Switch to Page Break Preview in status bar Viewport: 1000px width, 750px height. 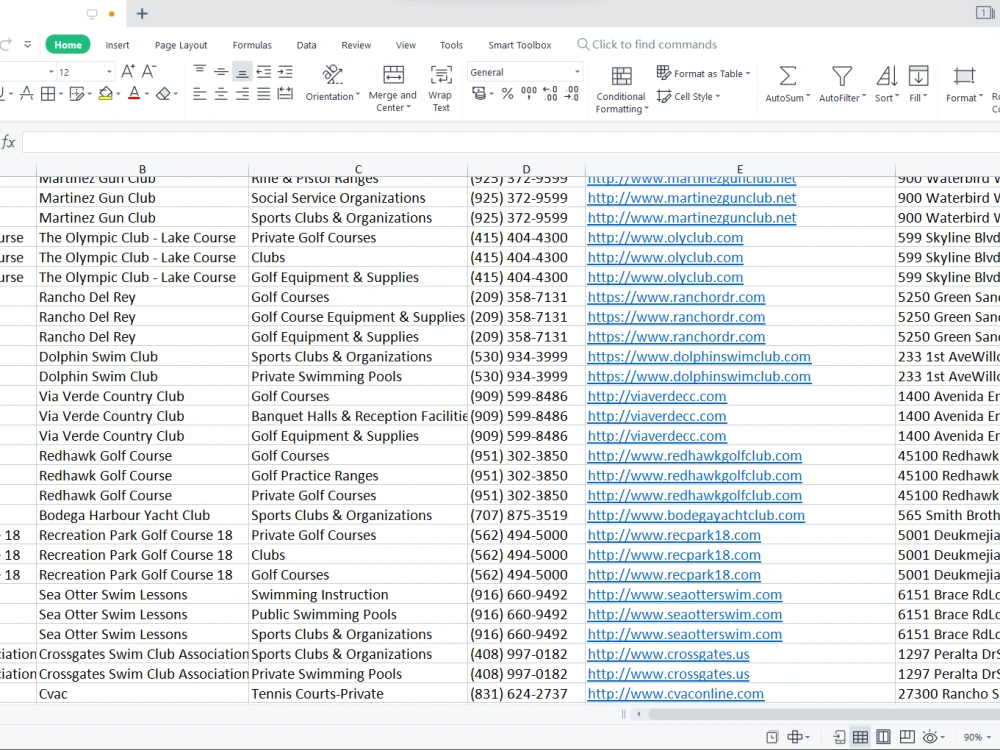[906, 737]
